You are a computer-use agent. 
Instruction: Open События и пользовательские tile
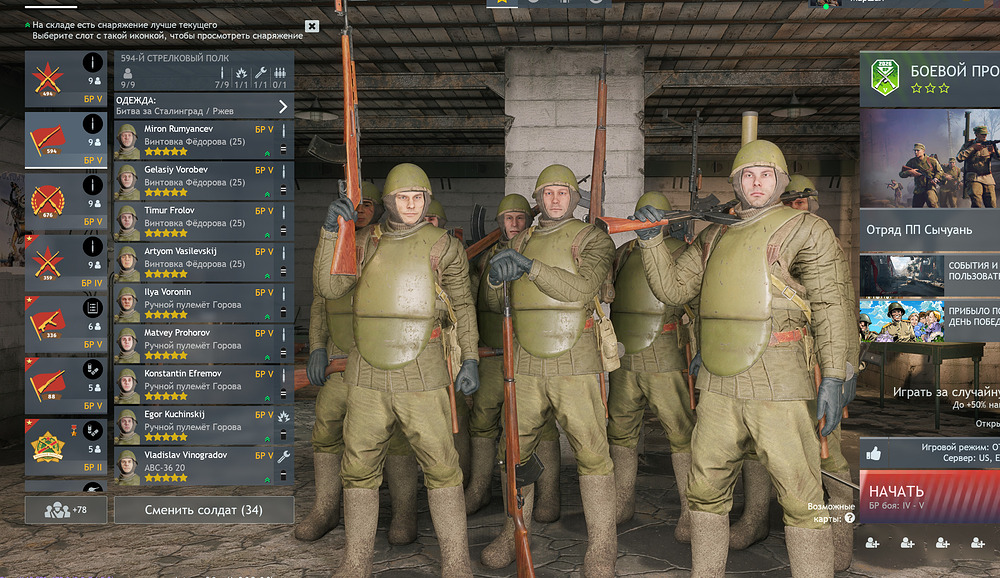pos(930,276)
